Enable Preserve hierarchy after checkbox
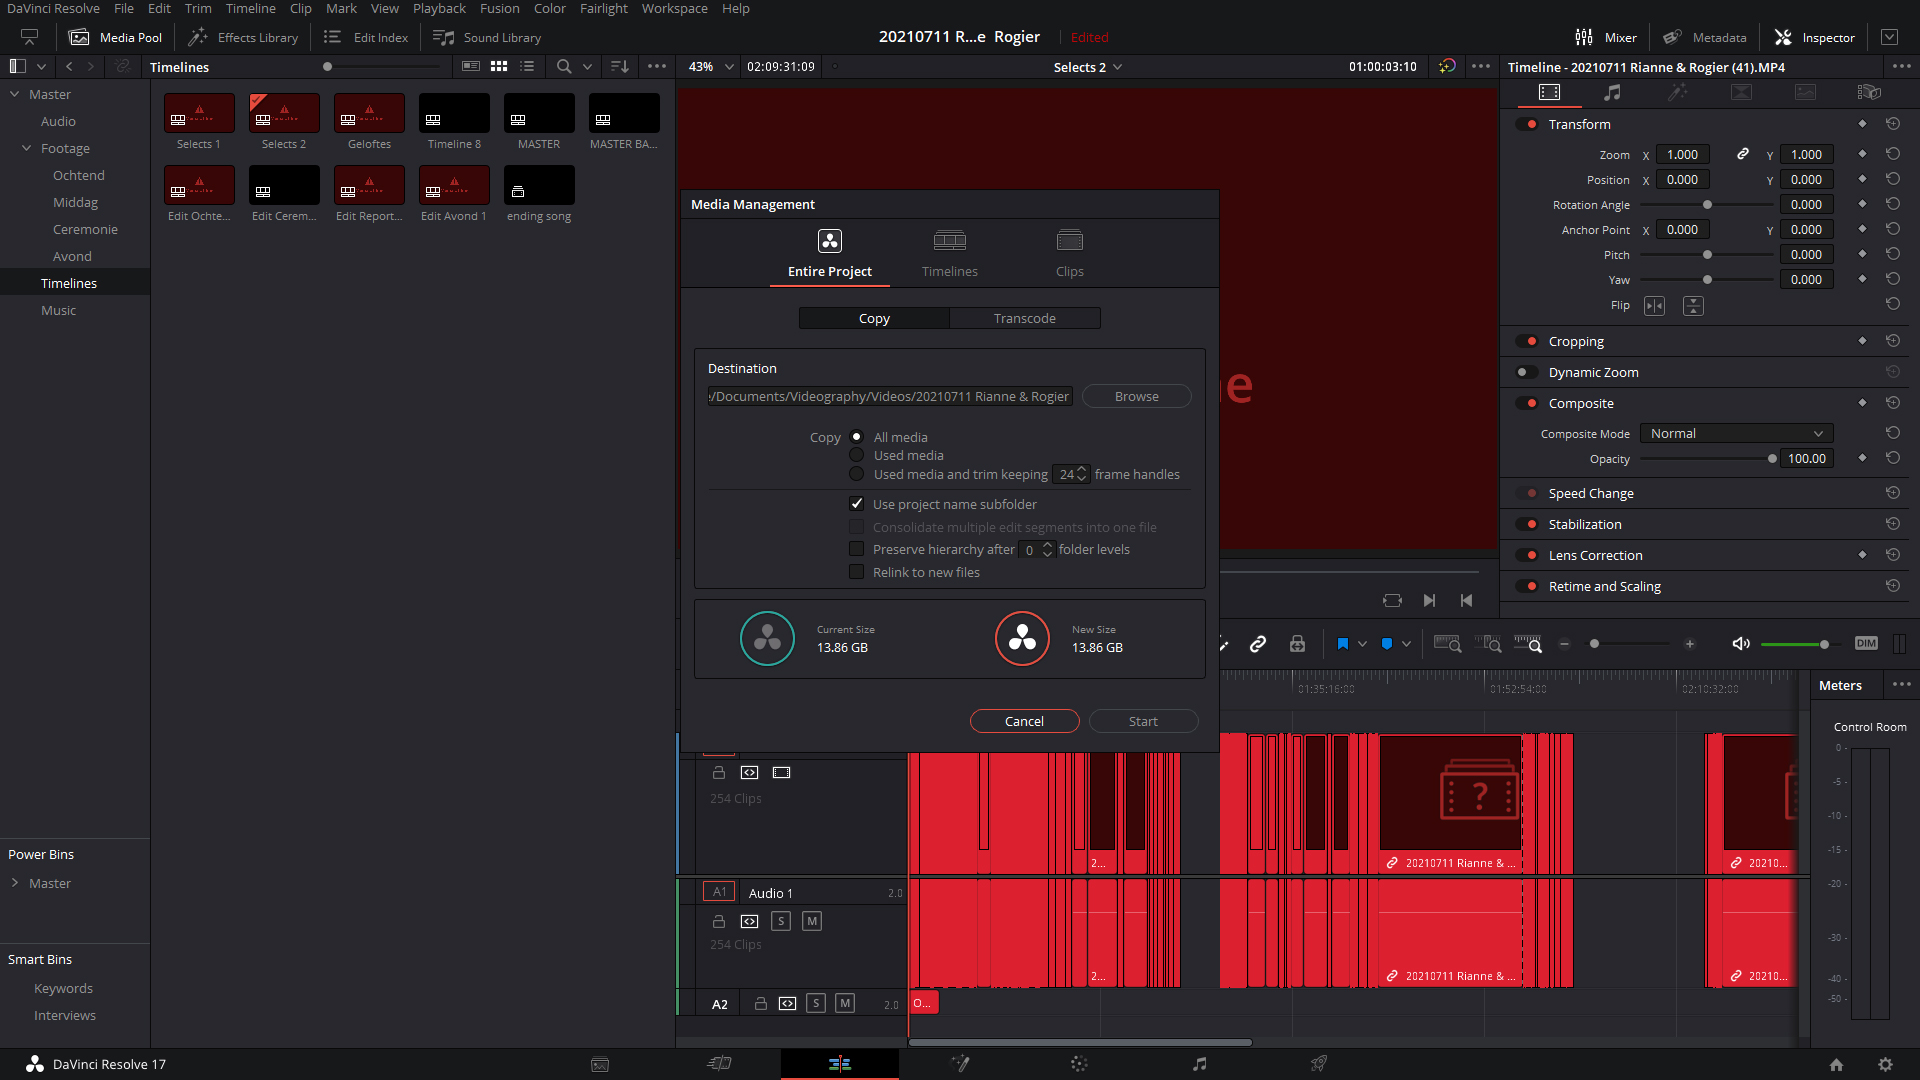Viewport: 1920px width, 1080px height. pos(857,549)
